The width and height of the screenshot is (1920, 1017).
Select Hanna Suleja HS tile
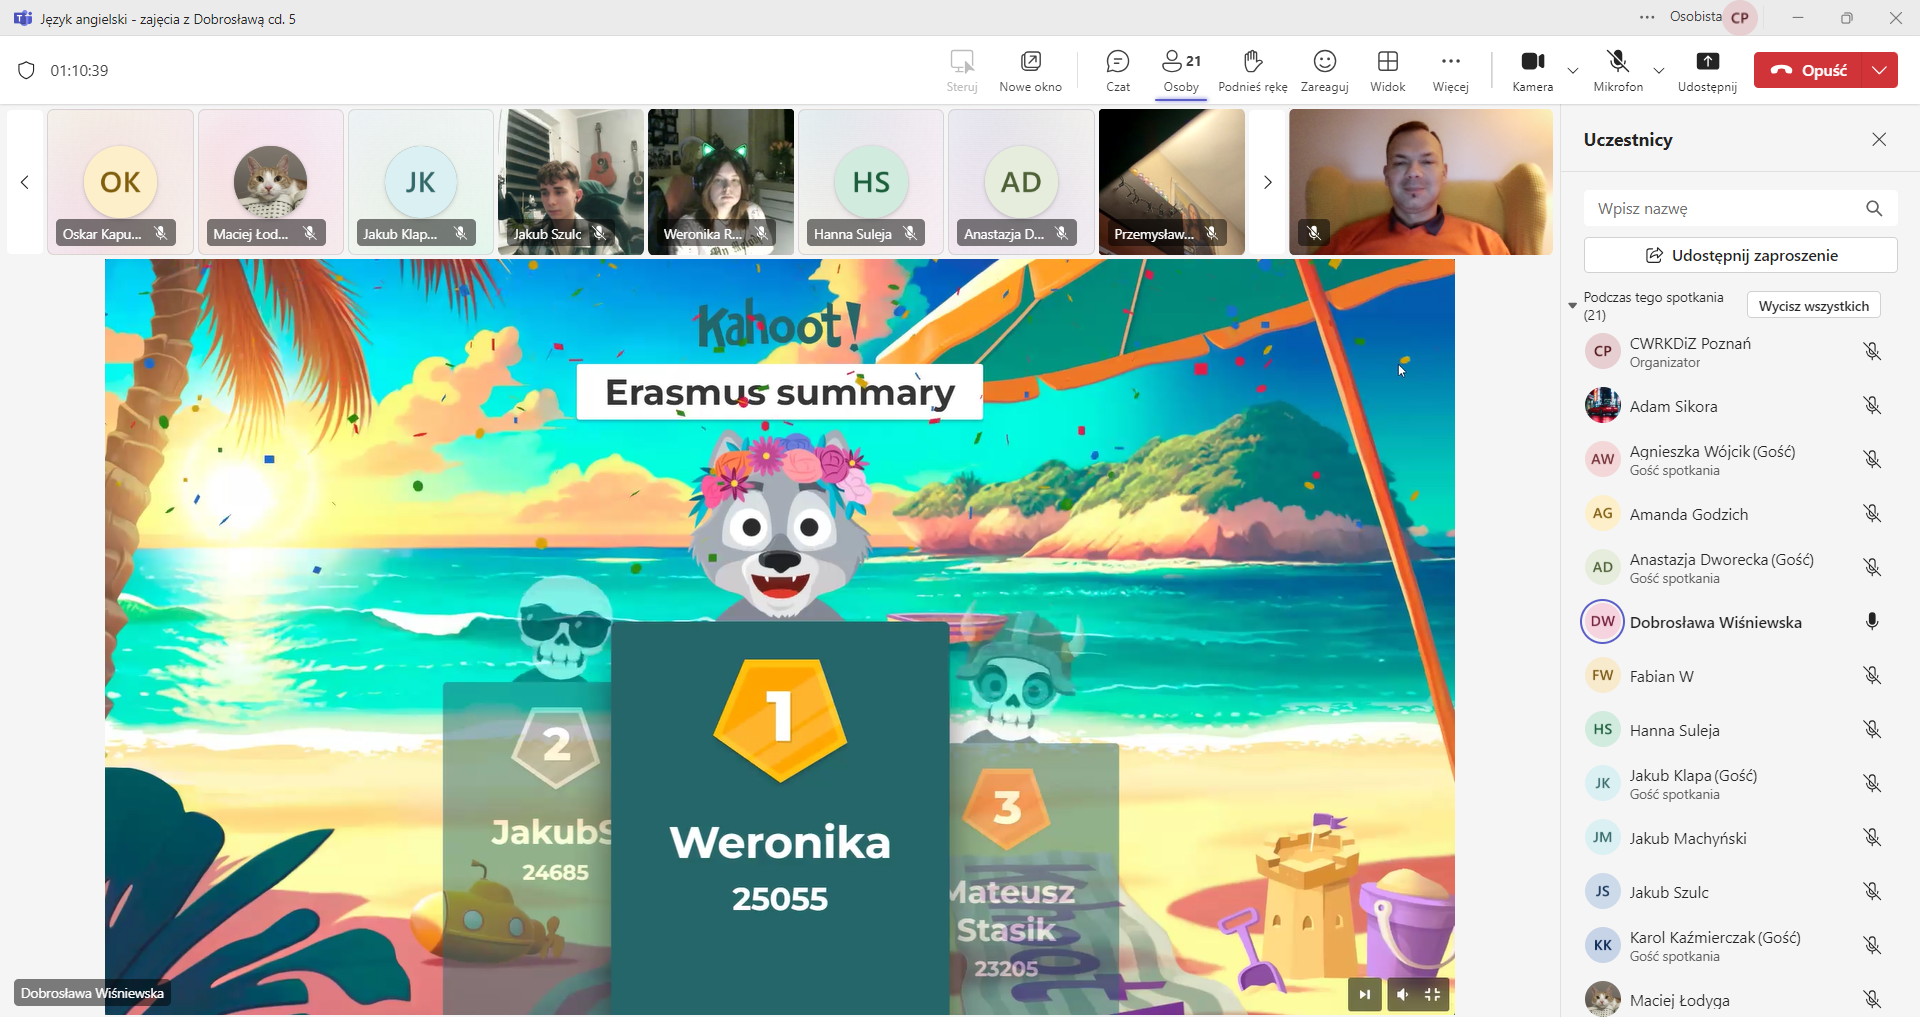871,182
